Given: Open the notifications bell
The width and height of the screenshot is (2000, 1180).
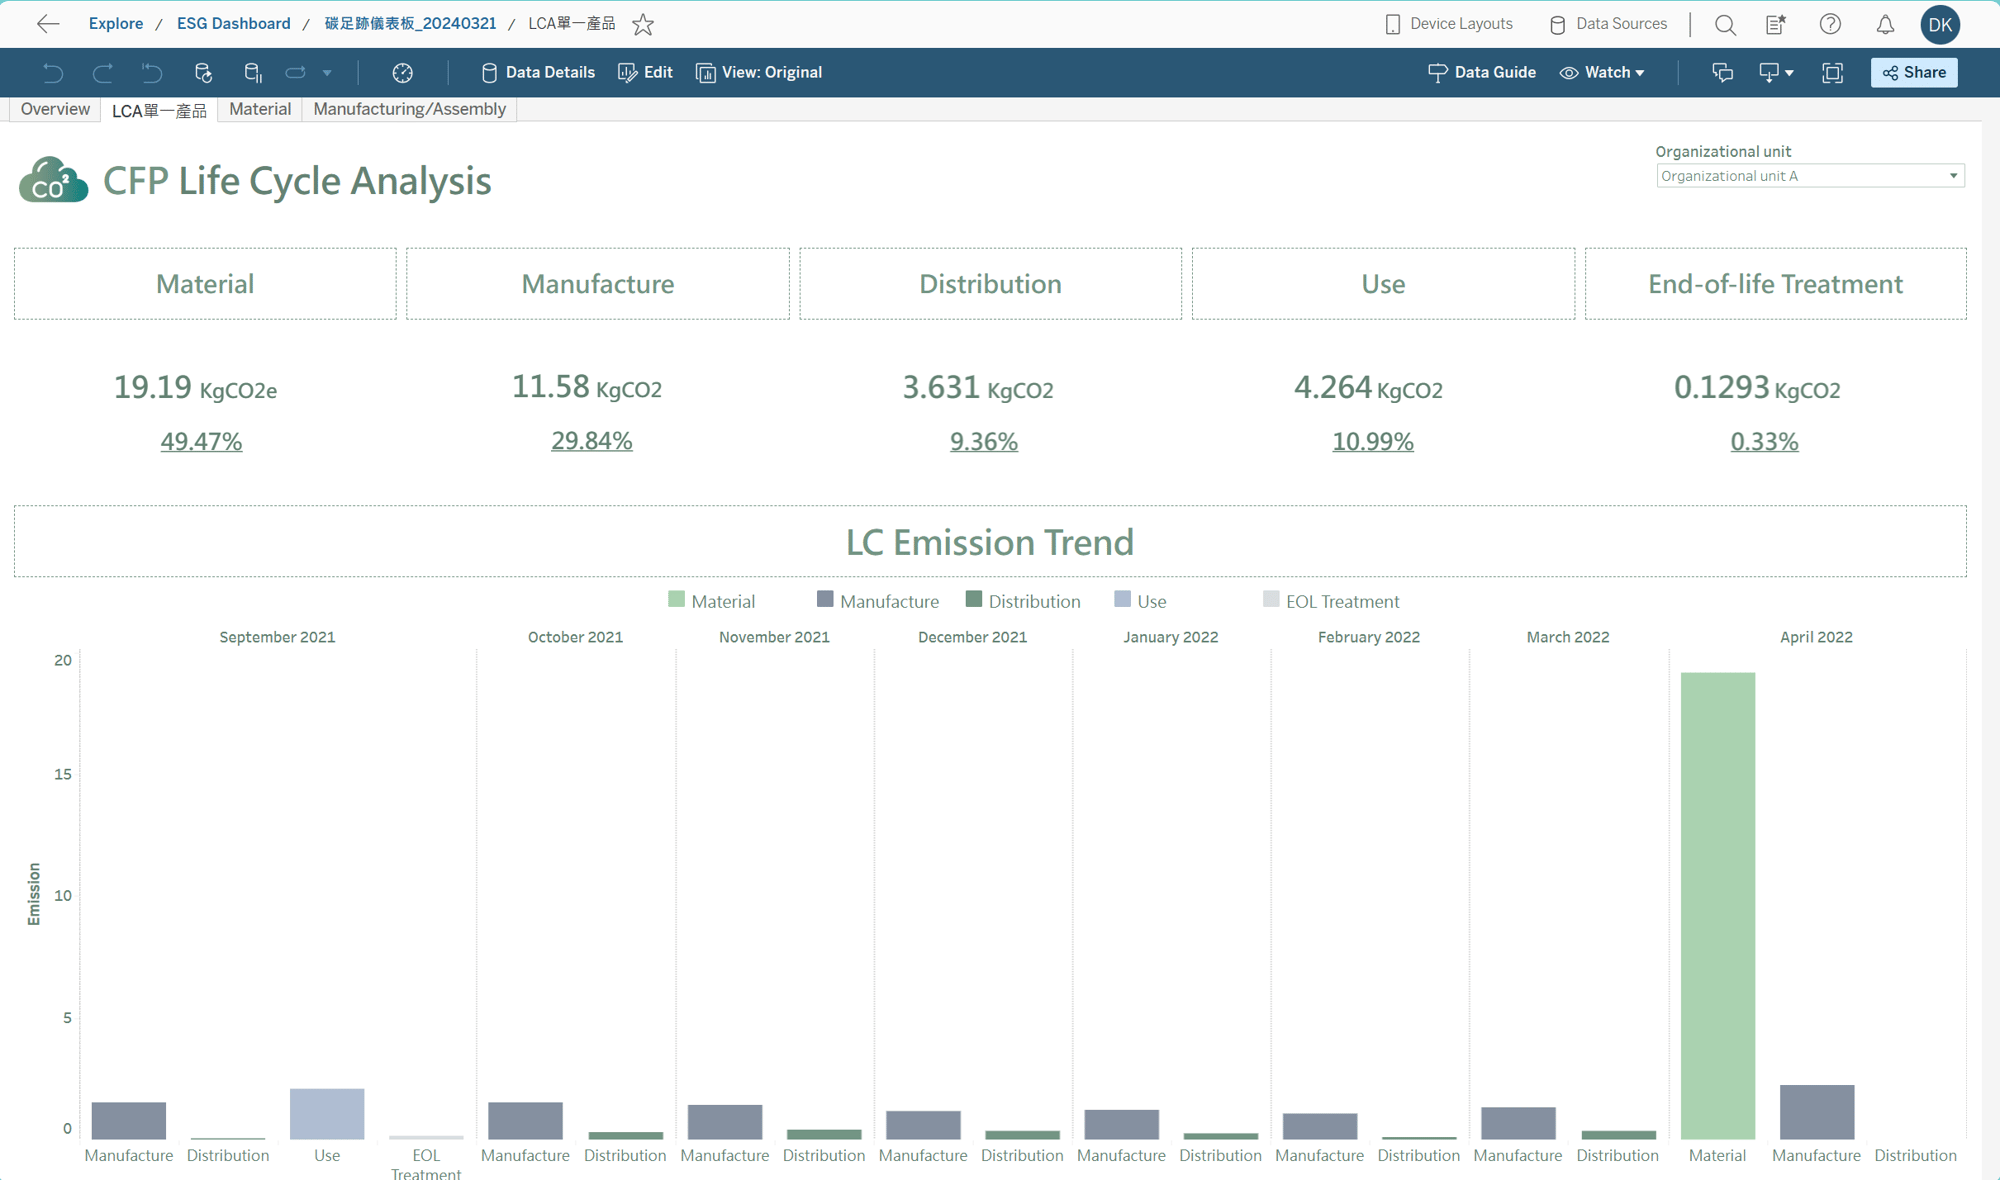Looking at the screenshot, I should pyautogui.click(x=1885, y=24).
